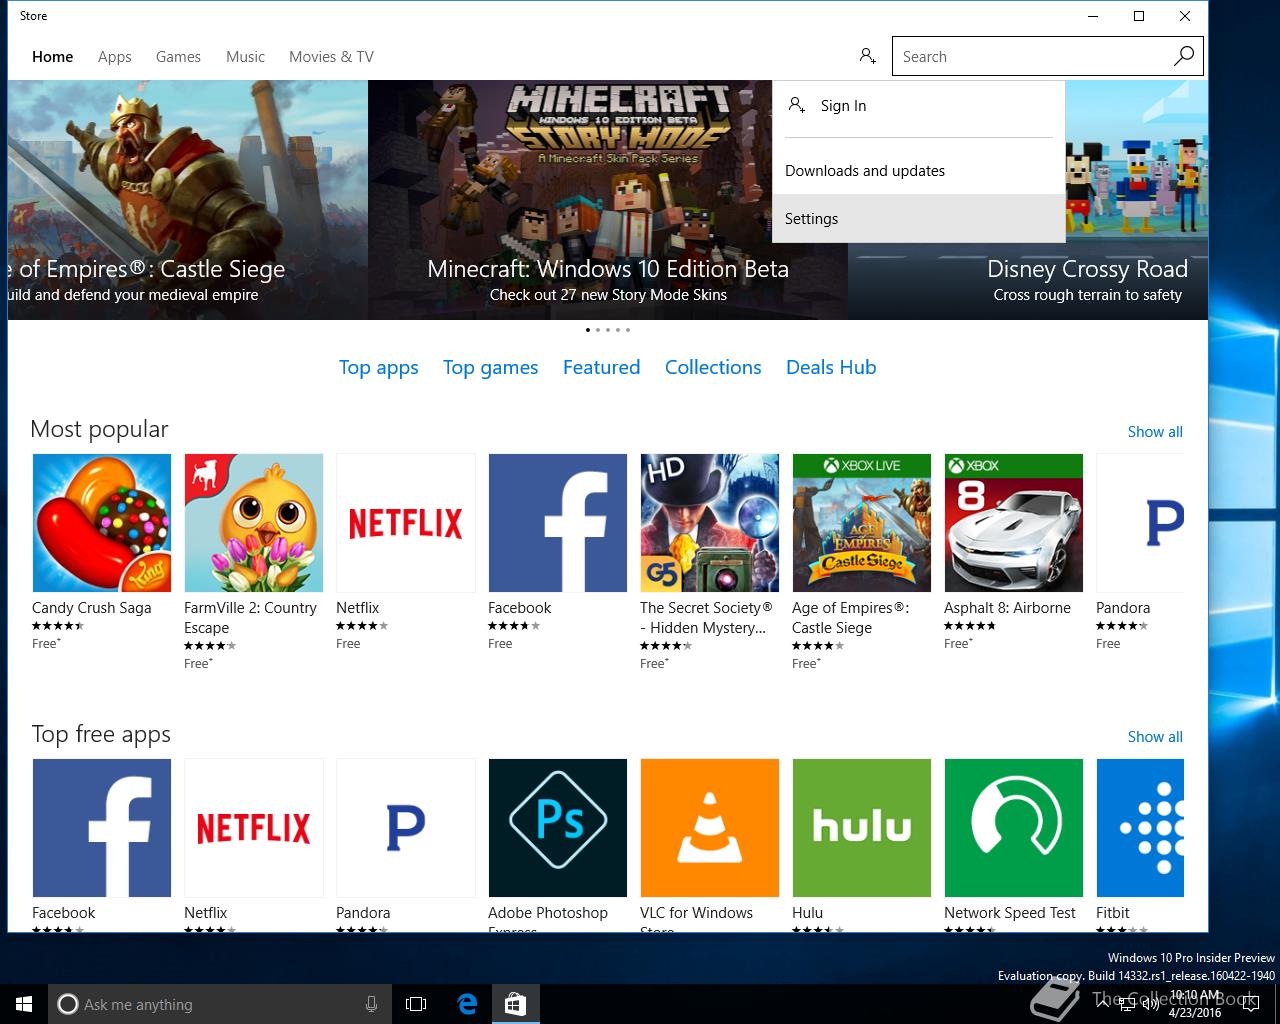
Task: Open Pandora tile in Top free apps
Action: click(x=406, y=828)
